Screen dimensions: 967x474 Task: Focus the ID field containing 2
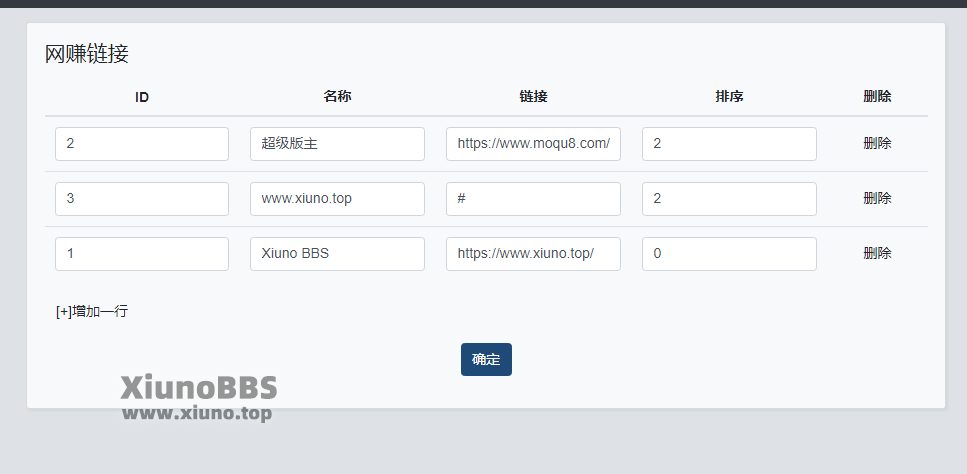tap(142, 144)
